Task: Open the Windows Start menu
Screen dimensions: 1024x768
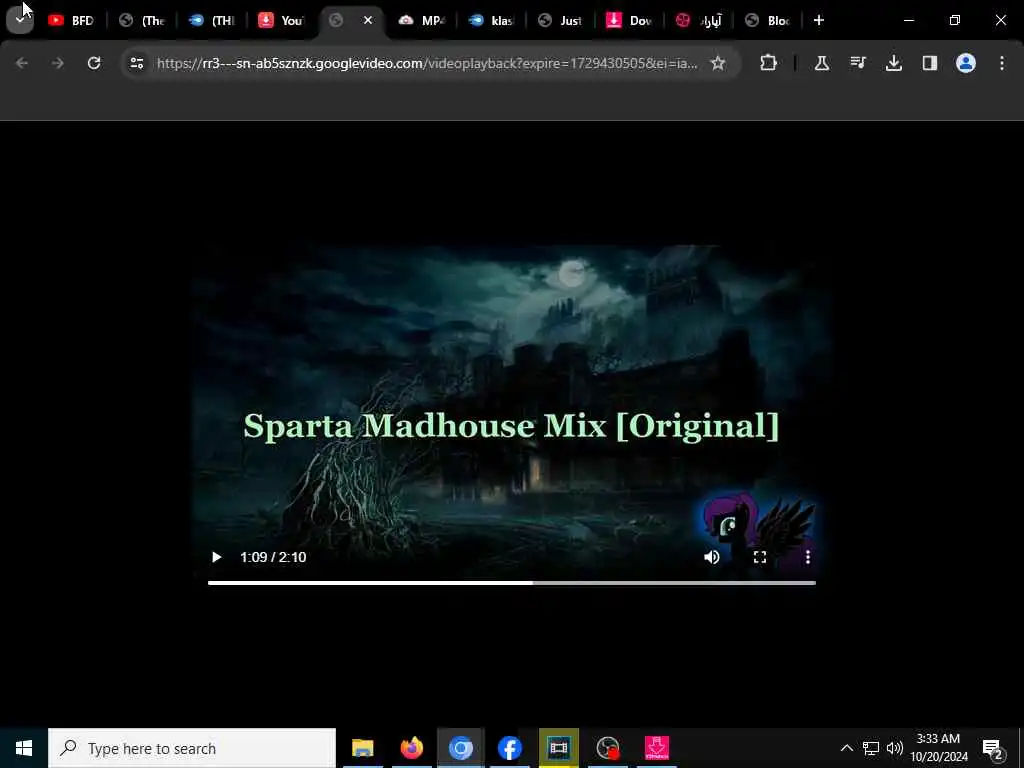Action: pos(24,748)
